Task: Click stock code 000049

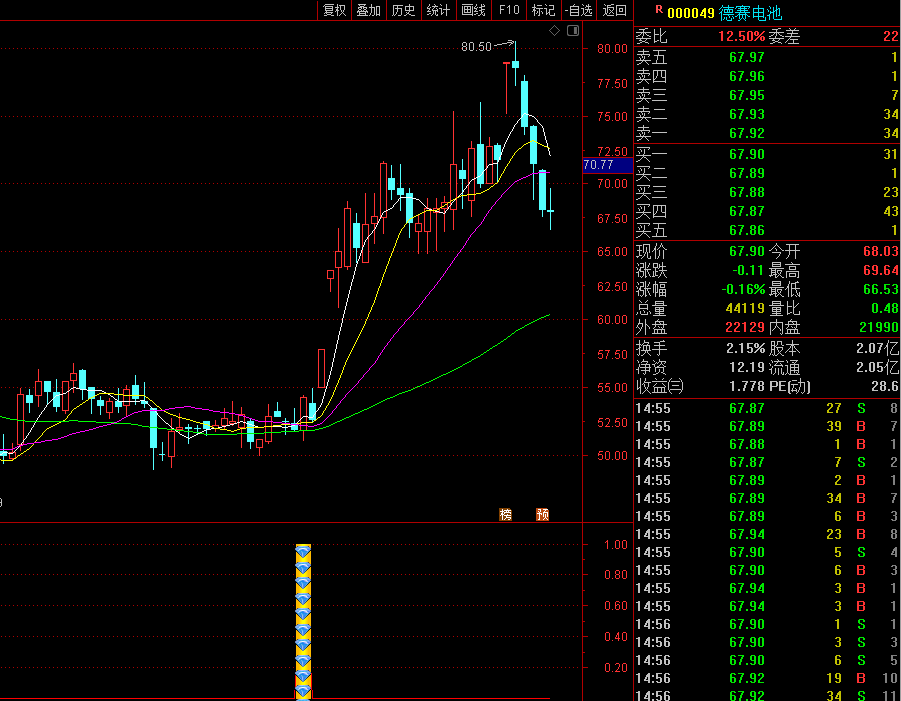Action: (x=691, y=13)
